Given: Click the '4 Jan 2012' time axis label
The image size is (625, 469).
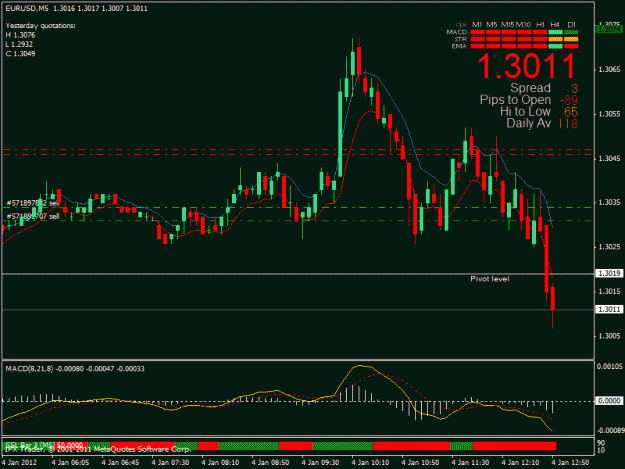Looking at the screenshot, I should (x=19, y=462).
